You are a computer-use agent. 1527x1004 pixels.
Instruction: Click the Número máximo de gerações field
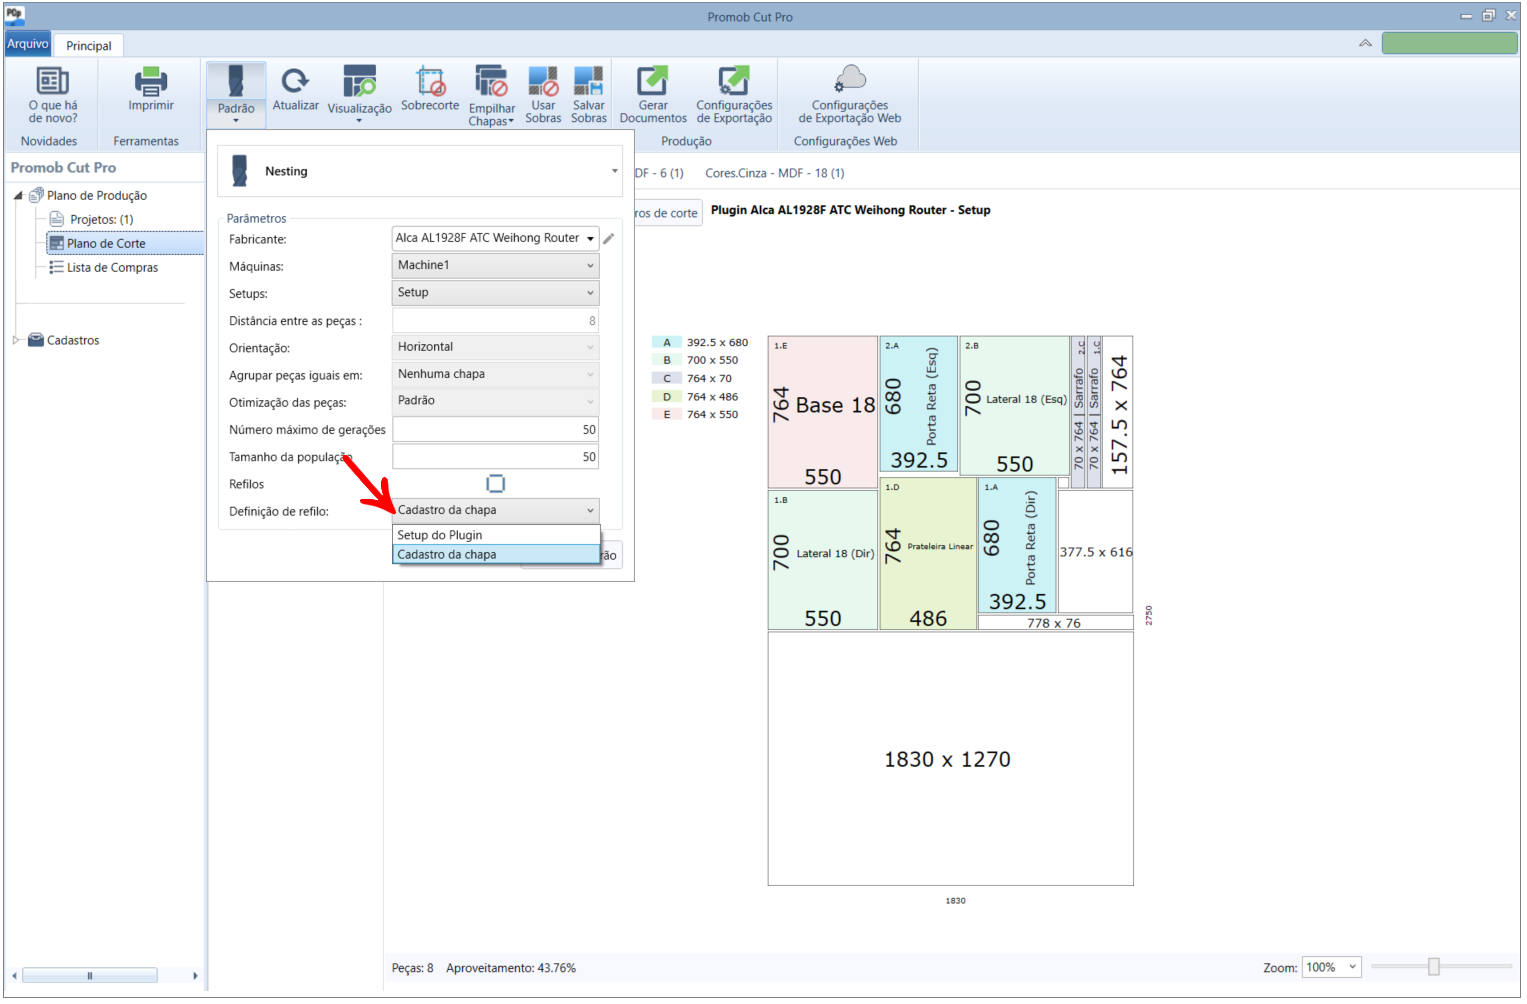pos(495,429)
